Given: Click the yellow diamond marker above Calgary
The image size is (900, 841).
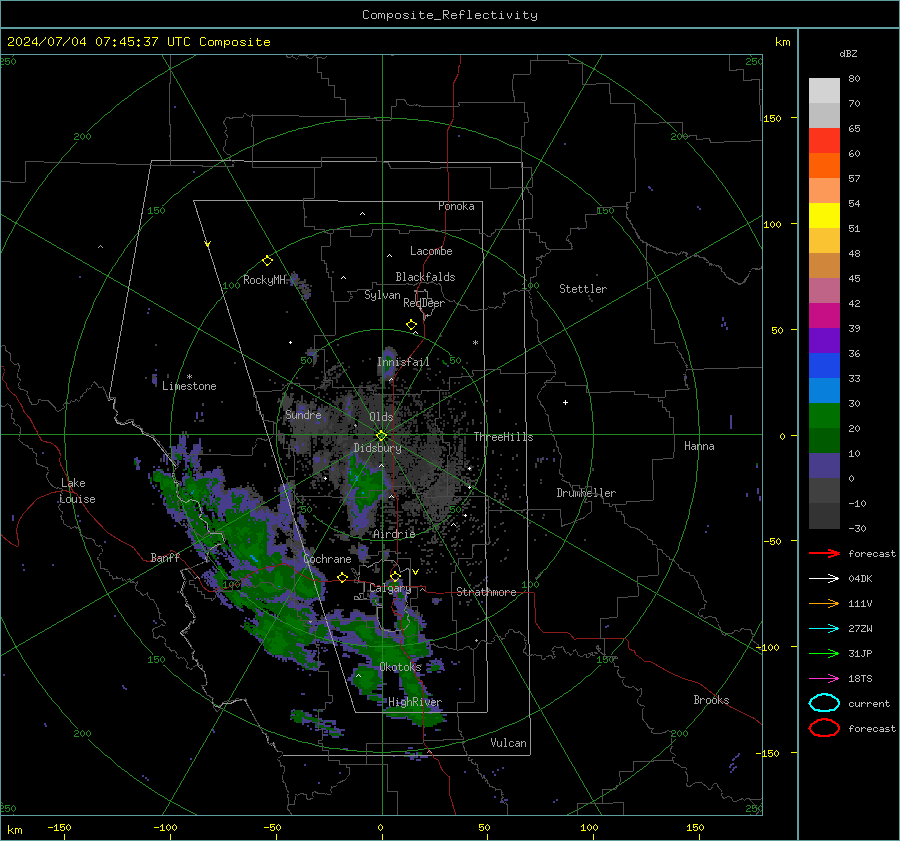Looking at the screenshot, I should coord(395,576).
